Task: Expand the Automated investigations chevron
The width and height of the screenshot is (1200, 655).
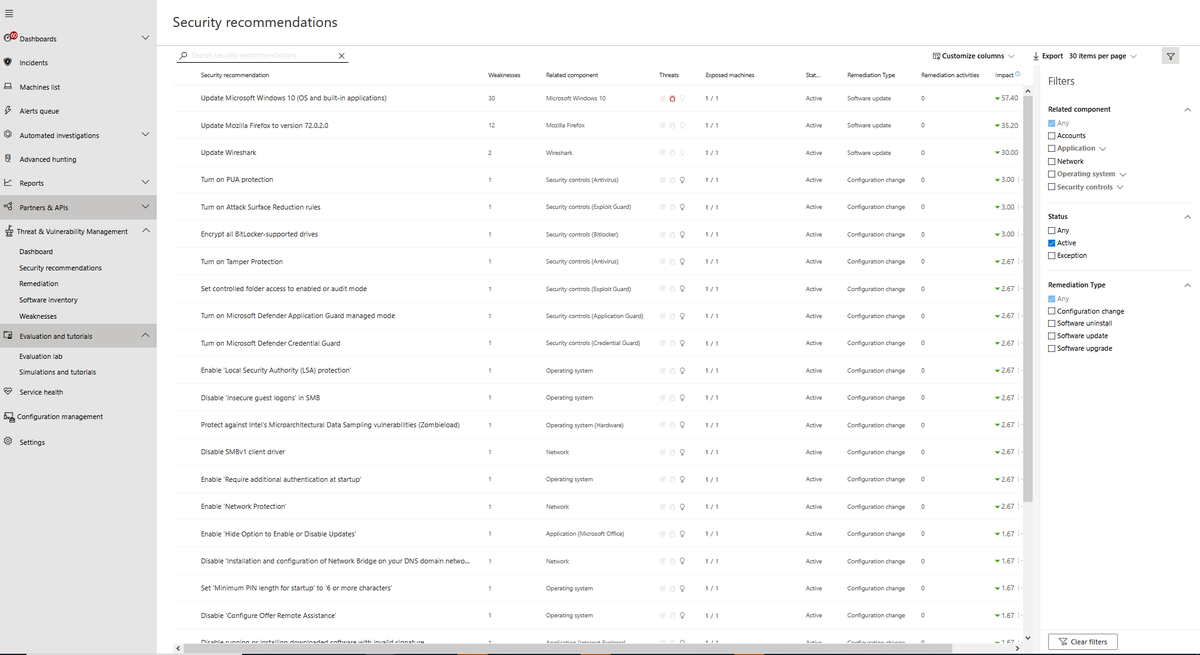Action: 145,134
